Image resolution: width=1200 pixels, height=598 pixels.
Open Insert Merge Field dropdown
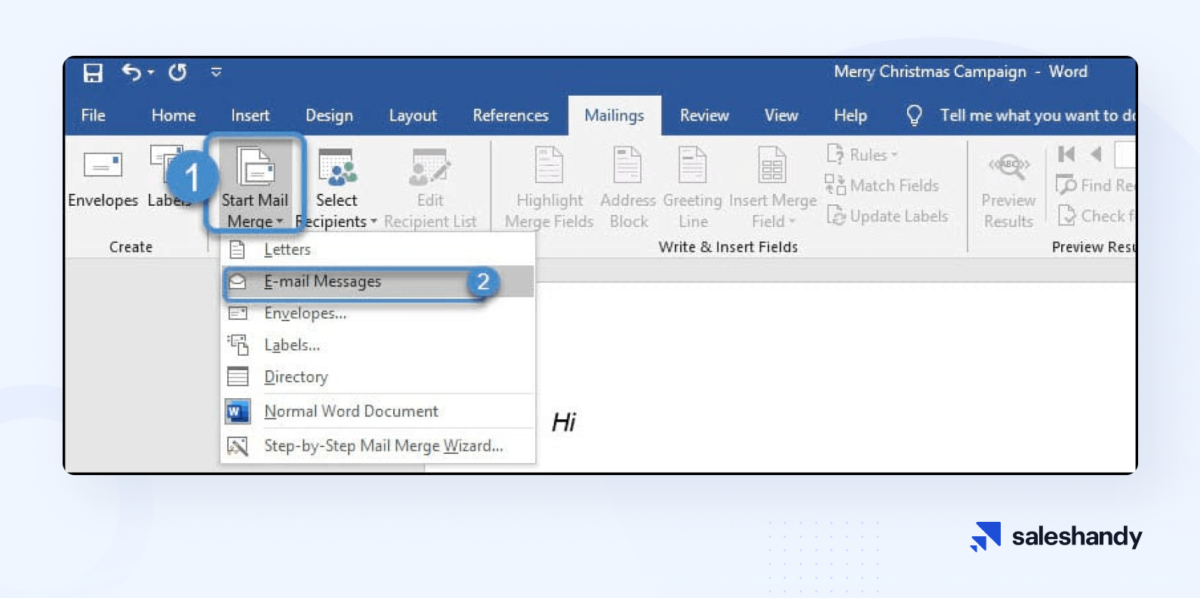pyautogui.click(x=772, y=186)
